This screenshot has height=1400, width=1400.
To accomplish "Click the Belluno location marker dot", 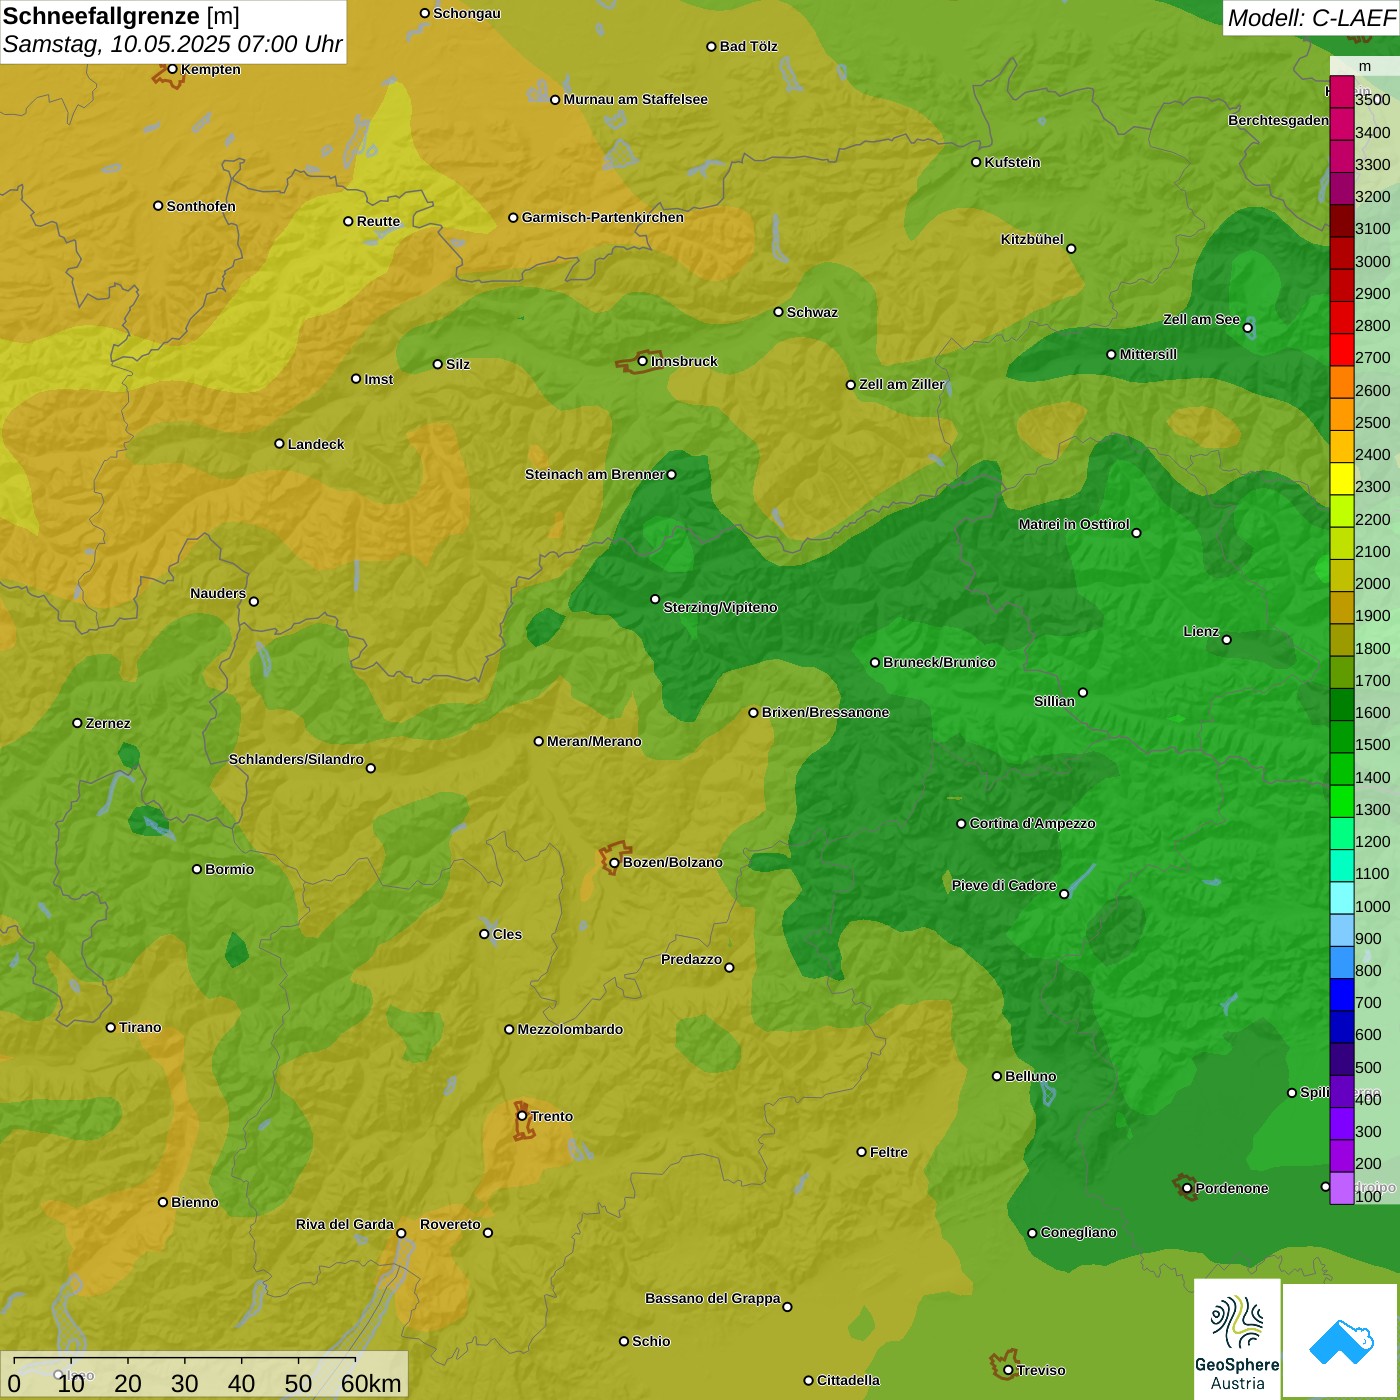I will 996,1076.
